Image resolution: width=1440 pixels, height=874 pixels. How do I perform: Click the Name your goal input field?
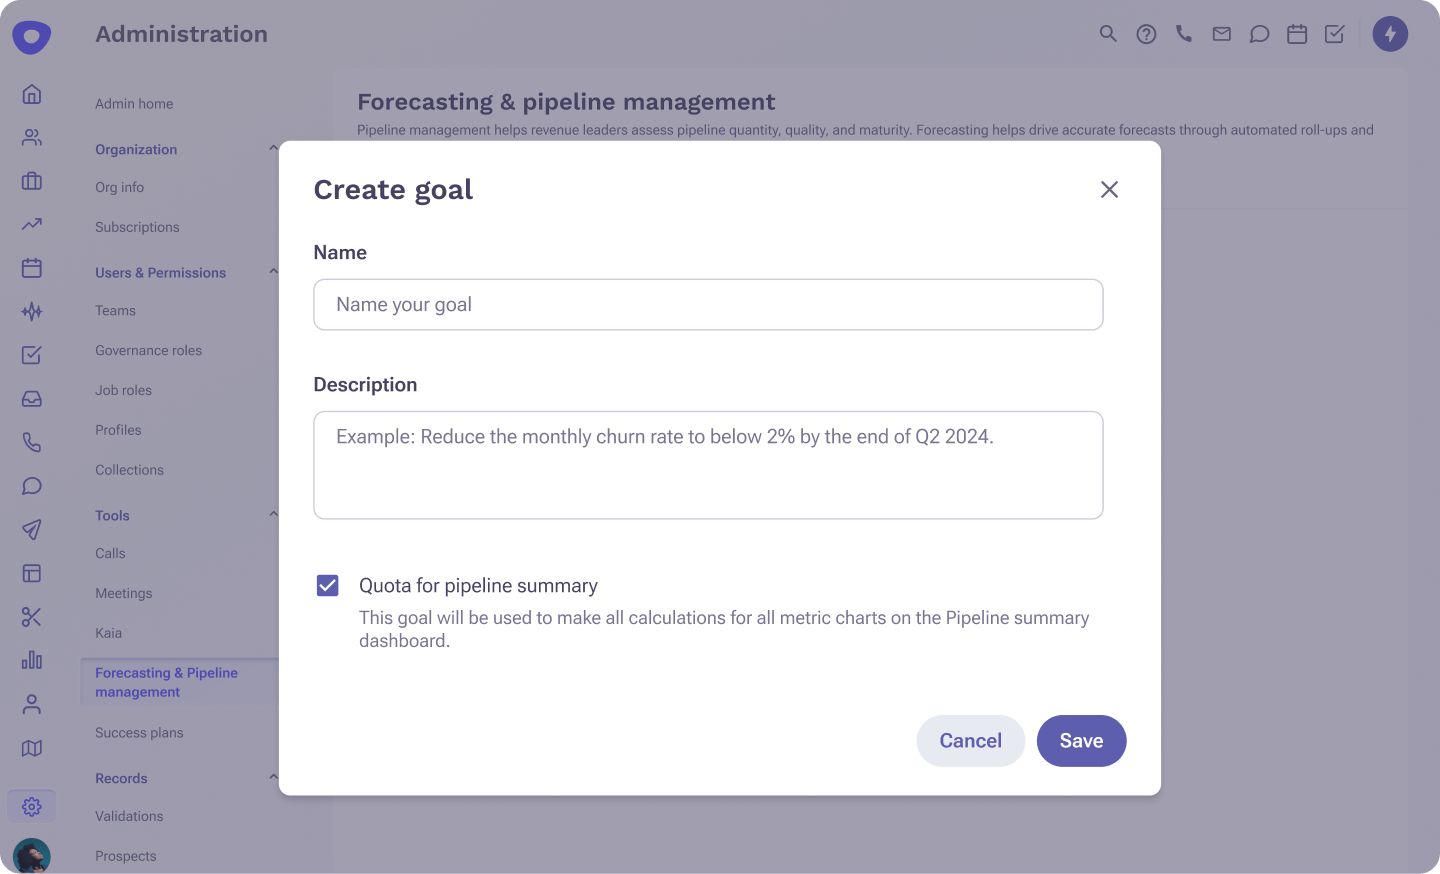tap(708, 304)
